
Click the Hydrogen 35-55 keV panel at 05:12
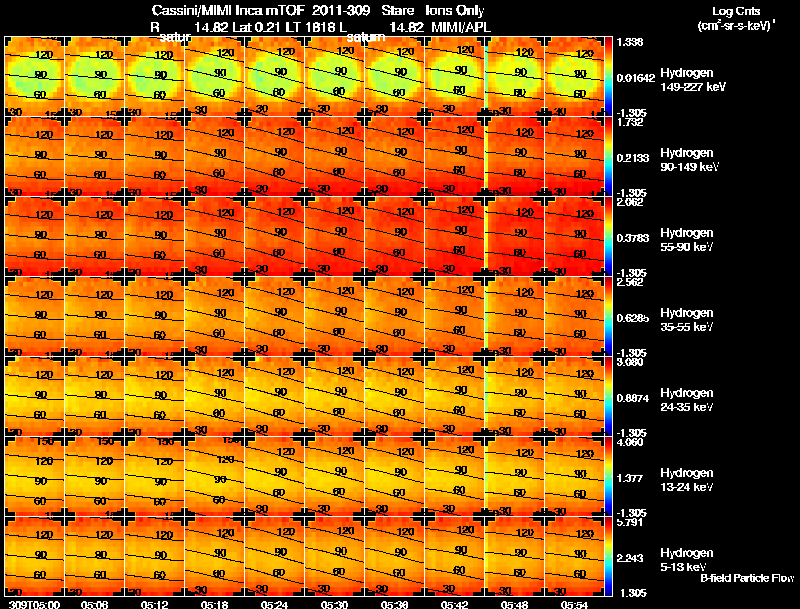(x=155, y=316)
